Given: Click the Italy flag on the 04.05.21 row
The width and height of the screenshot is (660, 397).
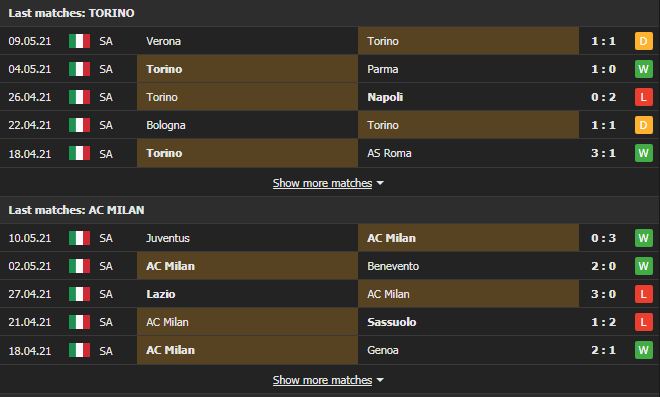Looking at the screenshot, I should click(x=80, y=69).
